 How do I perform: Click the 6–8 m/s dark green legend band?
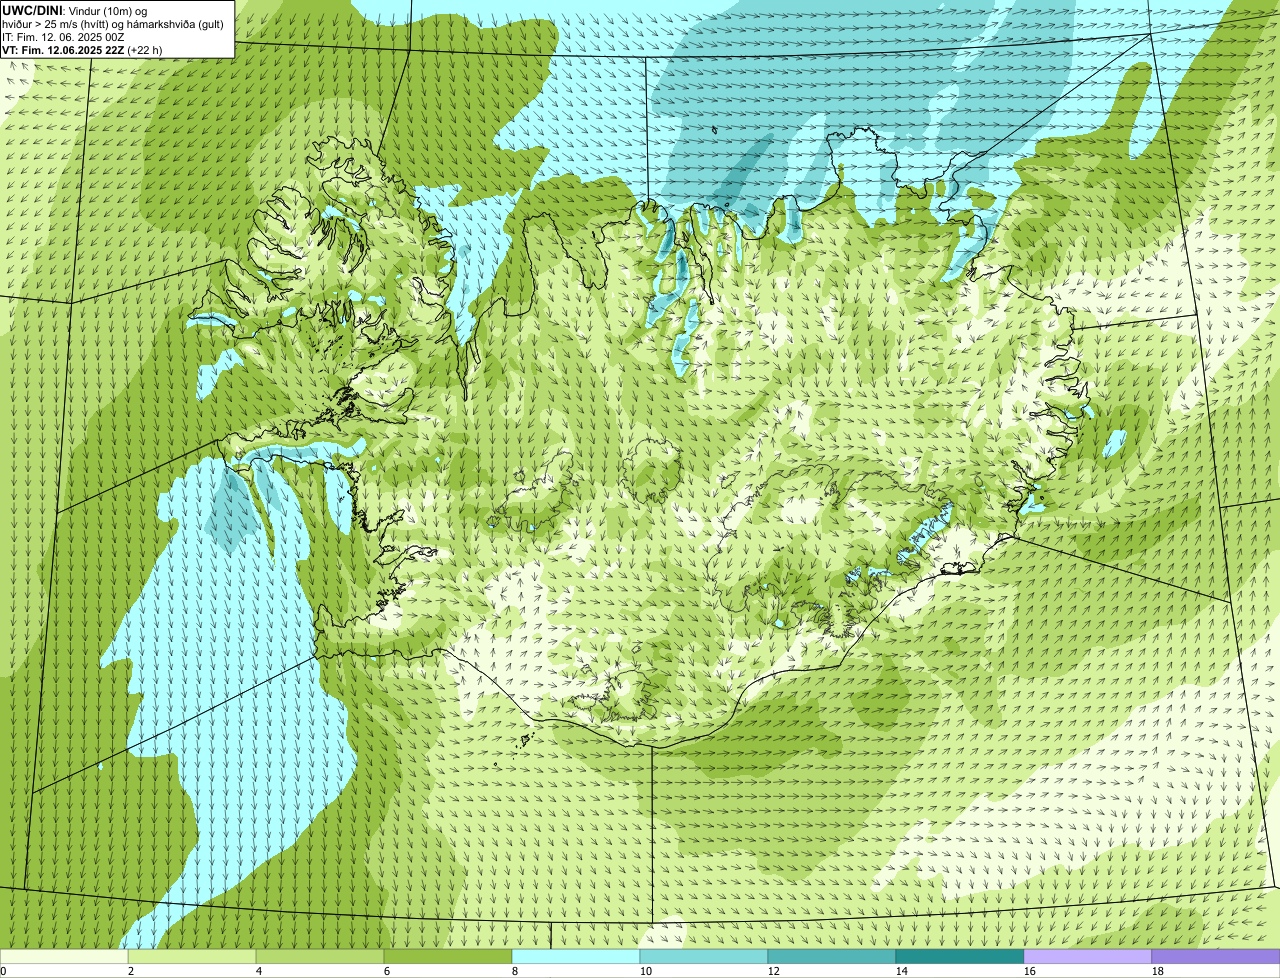coord(448,957)
